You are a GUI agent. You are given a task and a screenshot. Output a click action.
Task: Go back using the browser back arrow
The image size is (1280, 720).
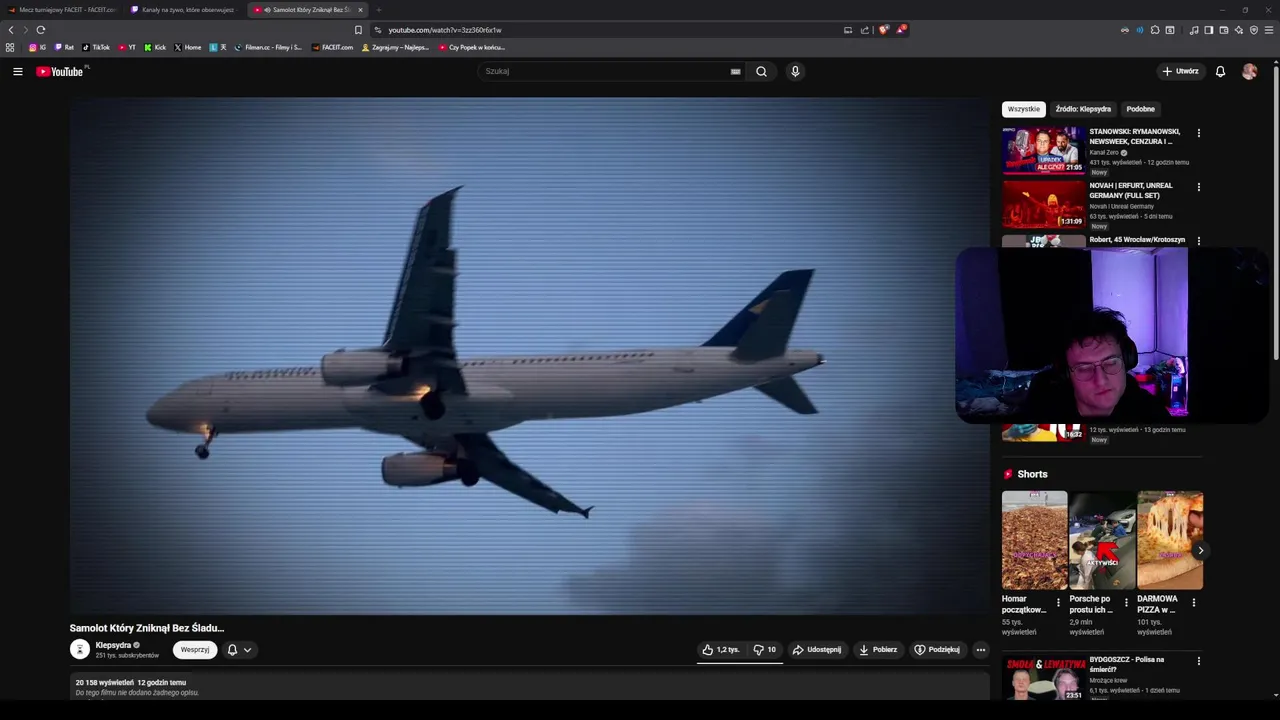click(x=11, y=30)
